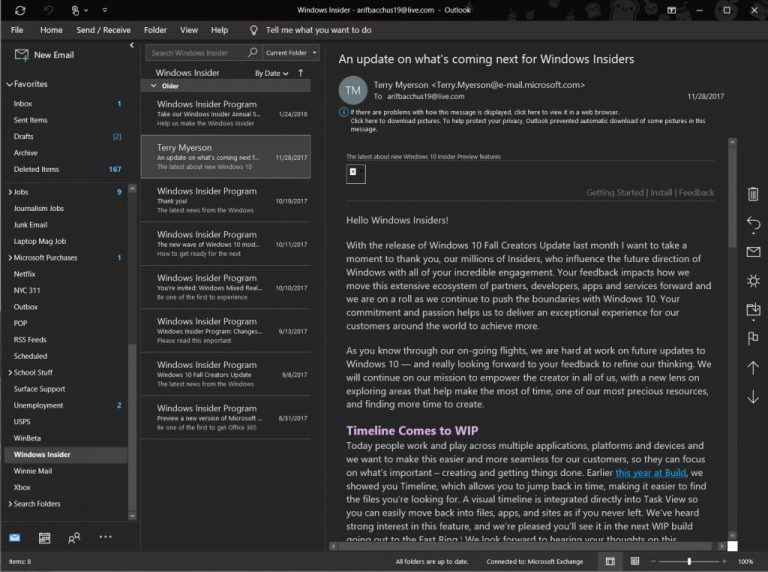Select the Unemployment folder

tap(66, 405)
